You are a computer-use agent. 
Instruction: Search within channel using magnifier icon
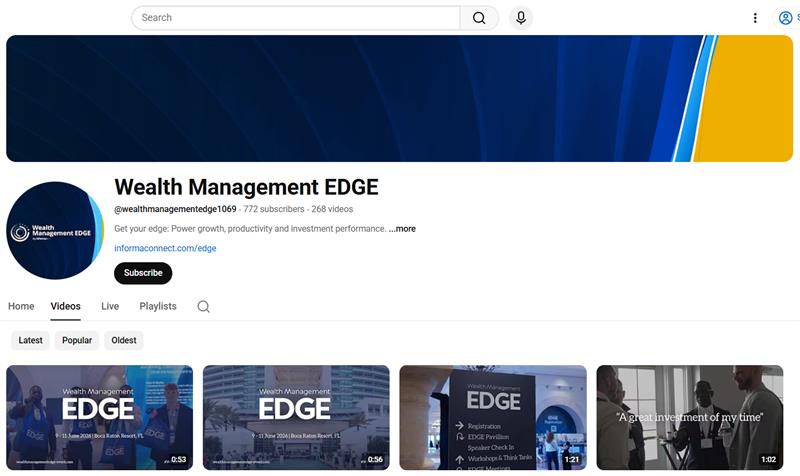(x=203, y=307)
